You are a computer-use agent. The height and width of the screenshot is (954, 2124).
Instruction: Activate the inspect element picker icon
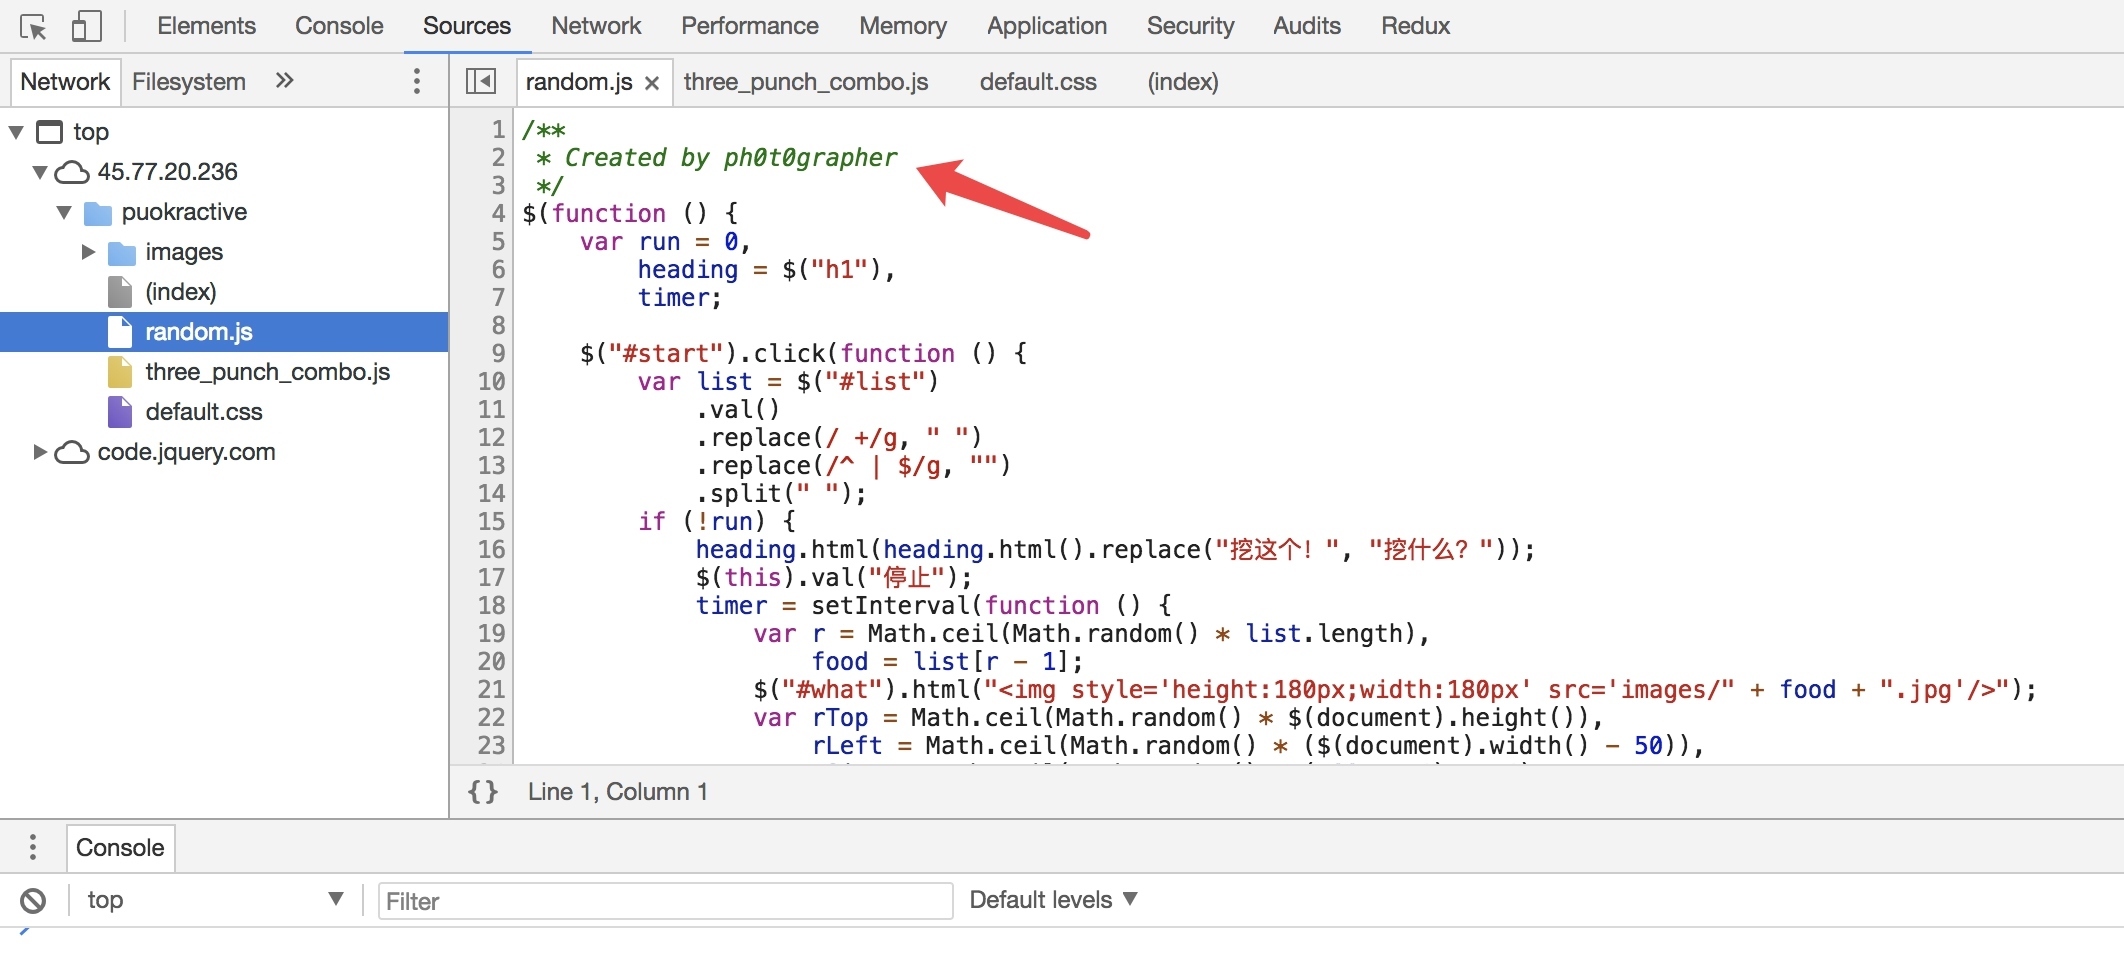(x=33, y=26)
